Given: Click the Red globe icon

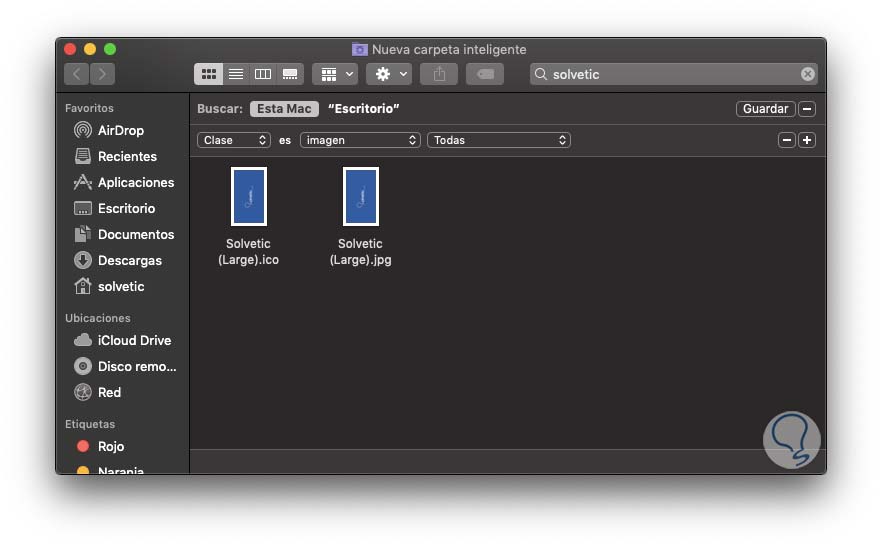Looking at the screenshot, I should (x=83, y=392).
